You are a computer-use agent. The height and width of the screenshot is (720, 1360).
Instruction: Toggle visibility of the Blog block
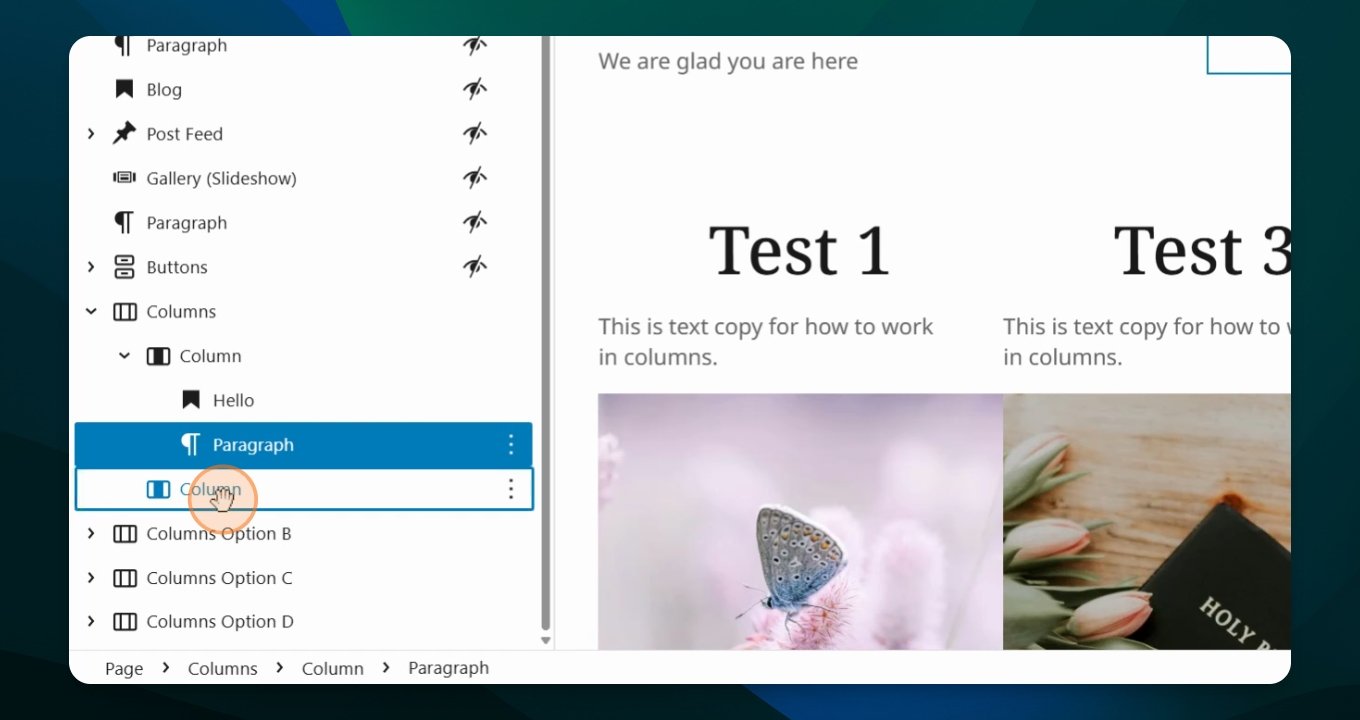coord(474,89)
